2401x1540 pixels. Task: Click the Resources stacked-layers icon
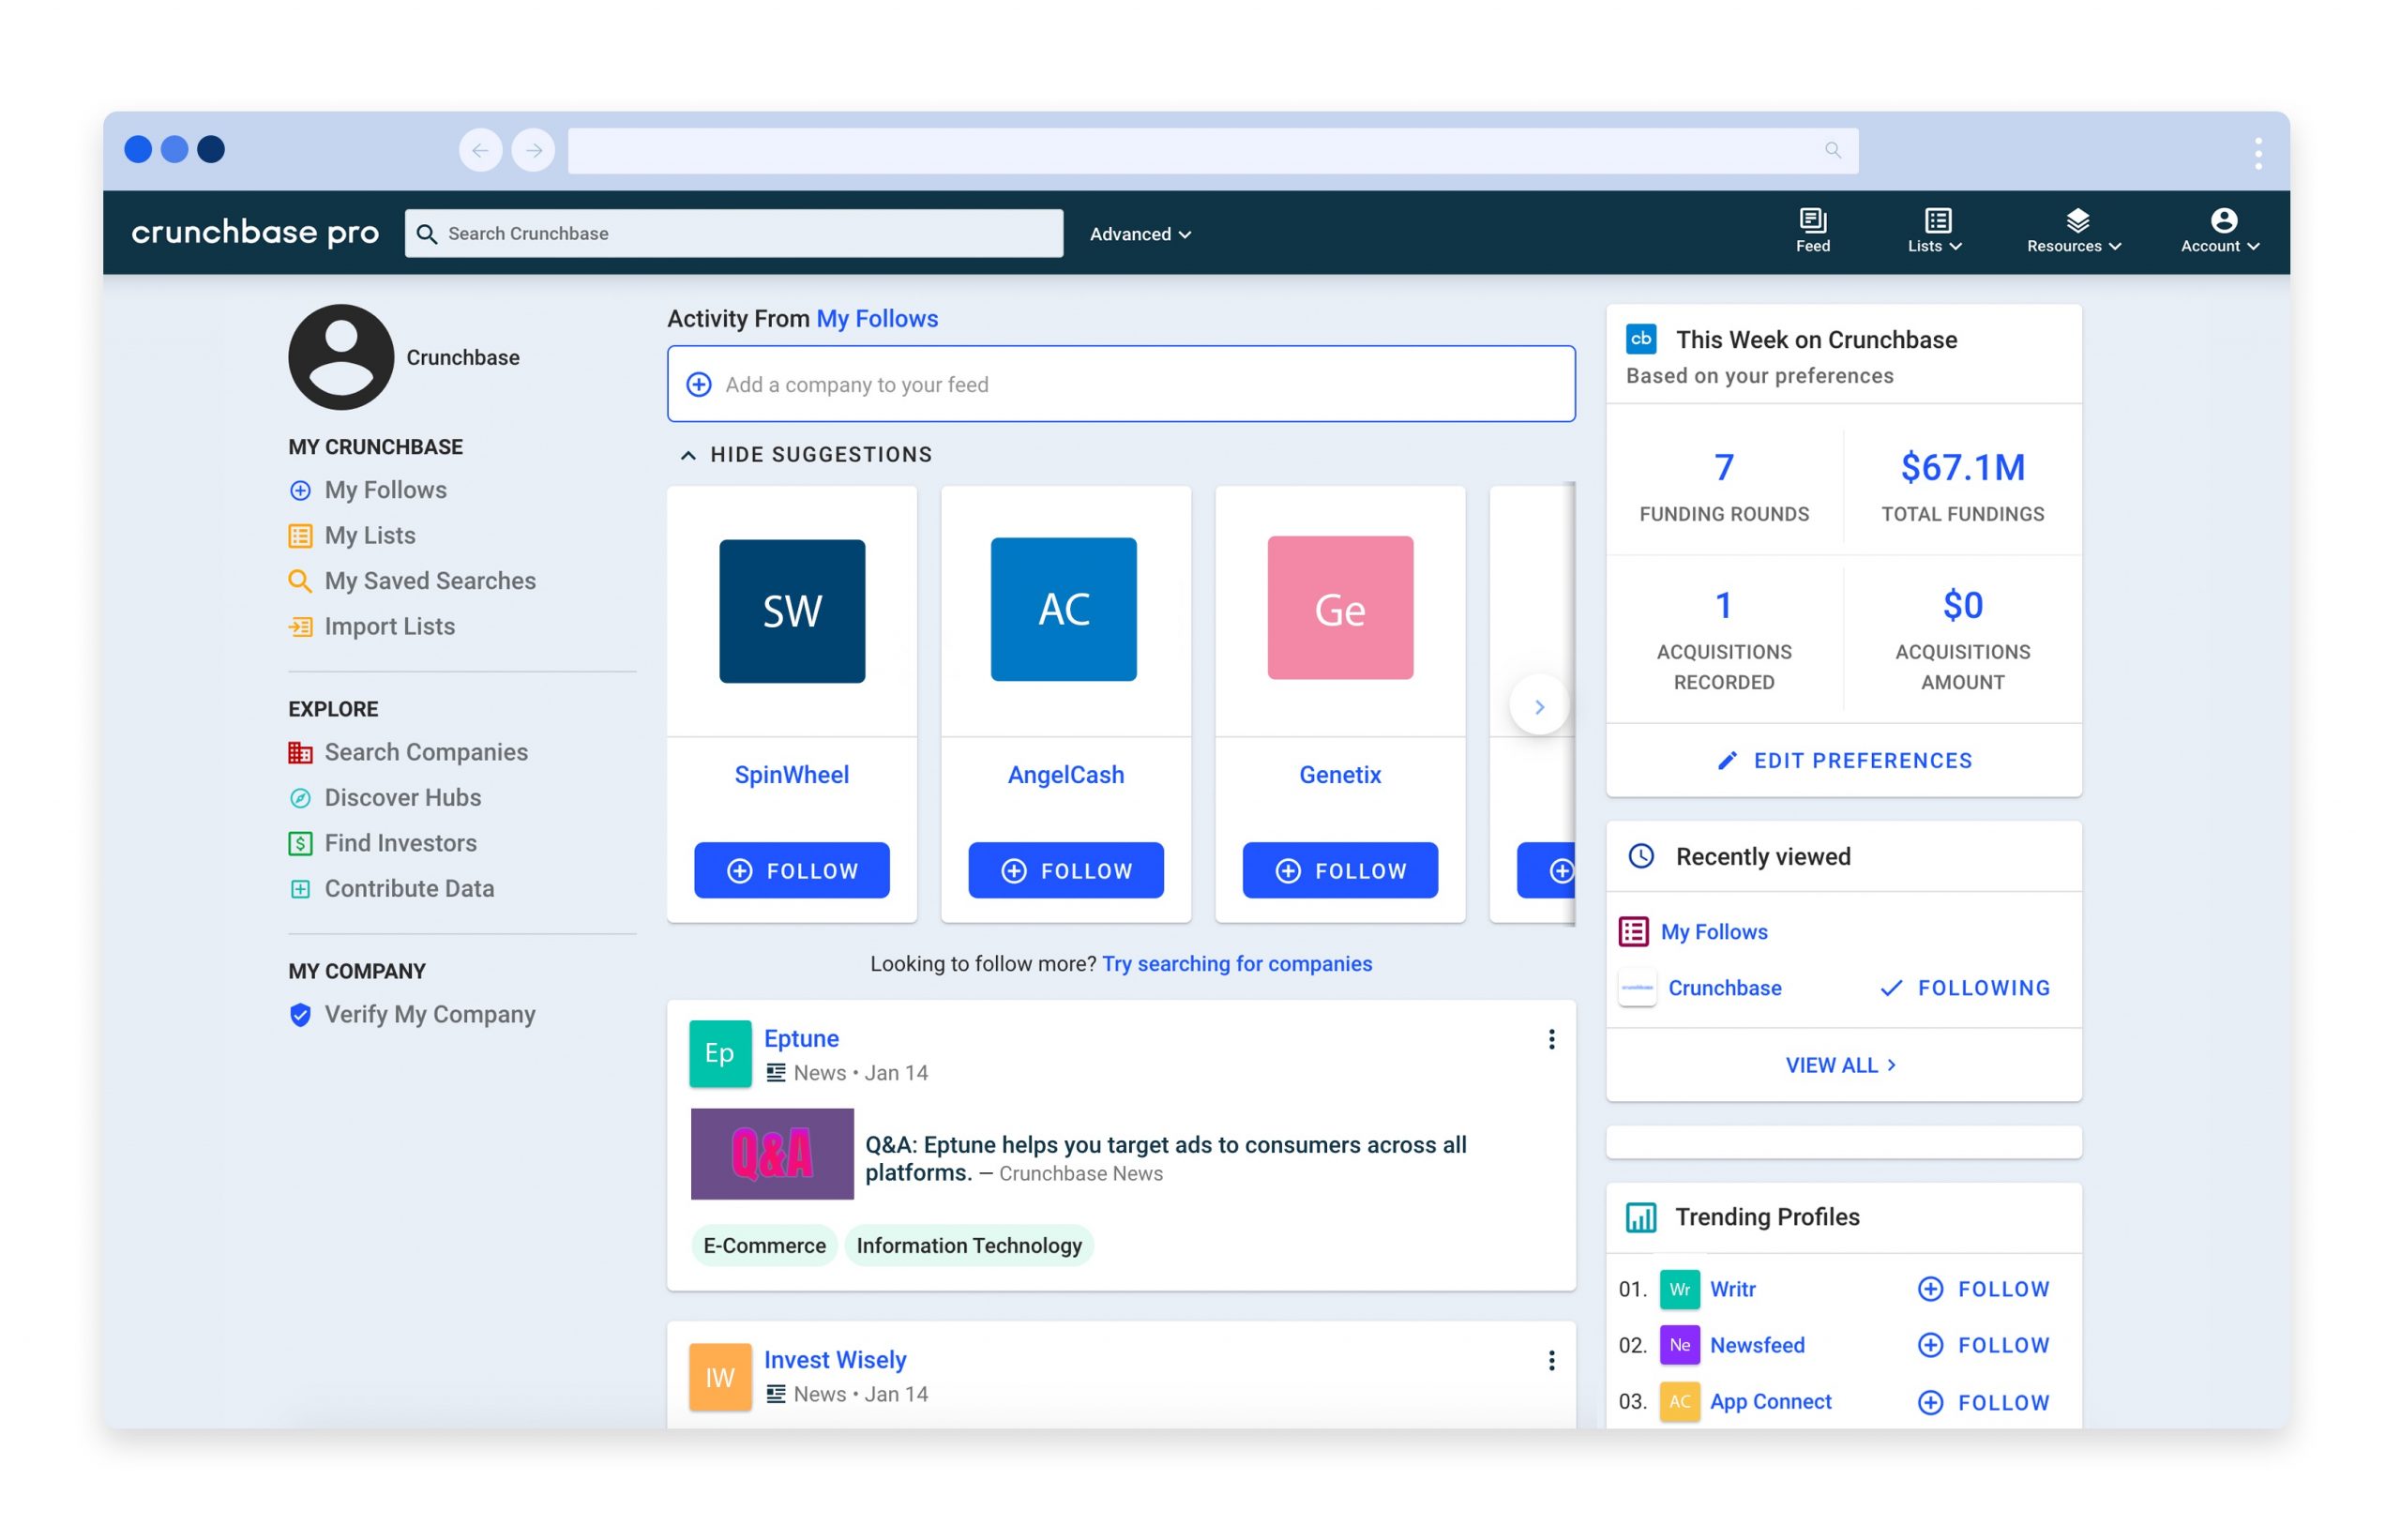coord(2079,220)
